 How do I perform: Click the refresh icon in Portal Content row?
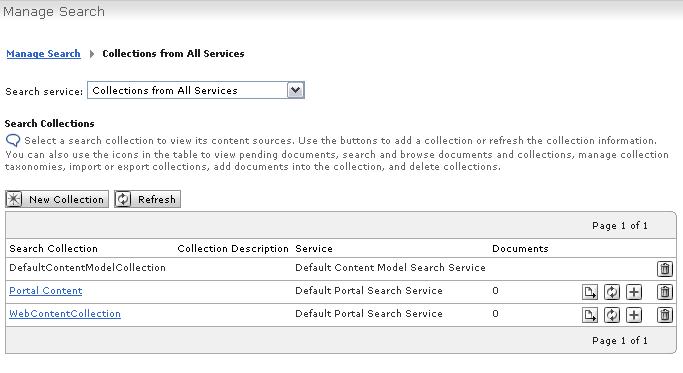point(612,292)
